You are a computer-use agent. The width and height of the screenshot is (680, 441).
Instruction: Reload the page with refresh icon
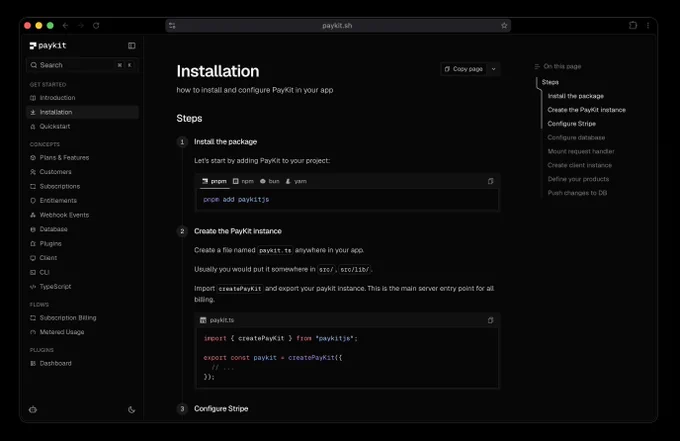pyautogui.click(x=96, y=26)
